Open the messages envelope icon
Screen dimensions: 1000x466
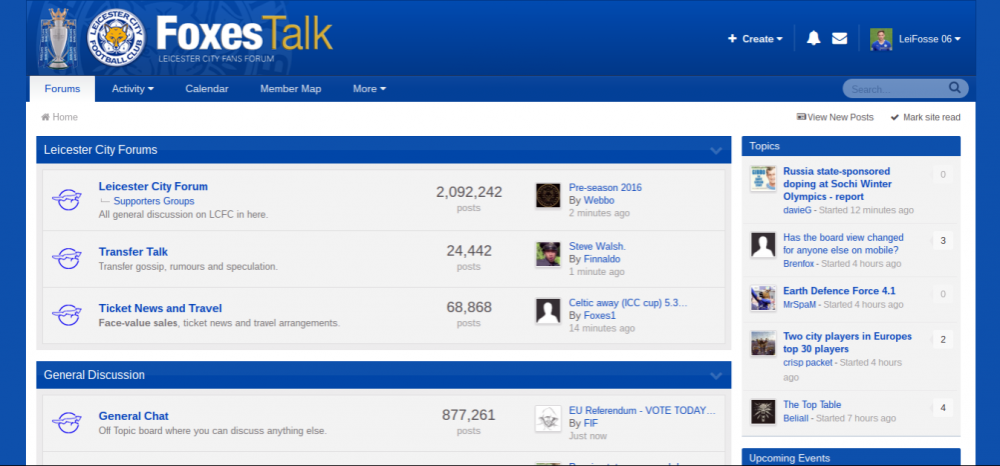[x=839, y=38]
